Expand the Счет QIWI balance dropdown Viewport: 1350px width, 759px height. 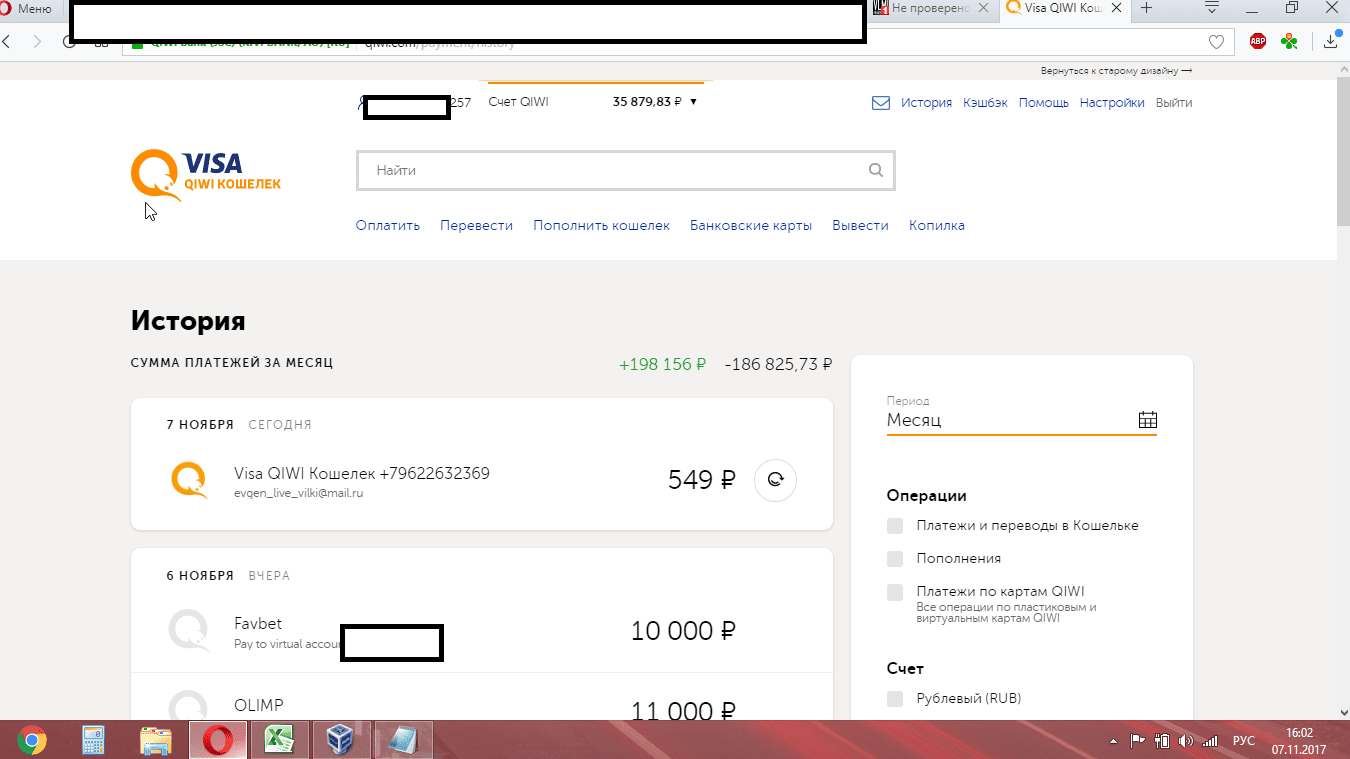693,102
